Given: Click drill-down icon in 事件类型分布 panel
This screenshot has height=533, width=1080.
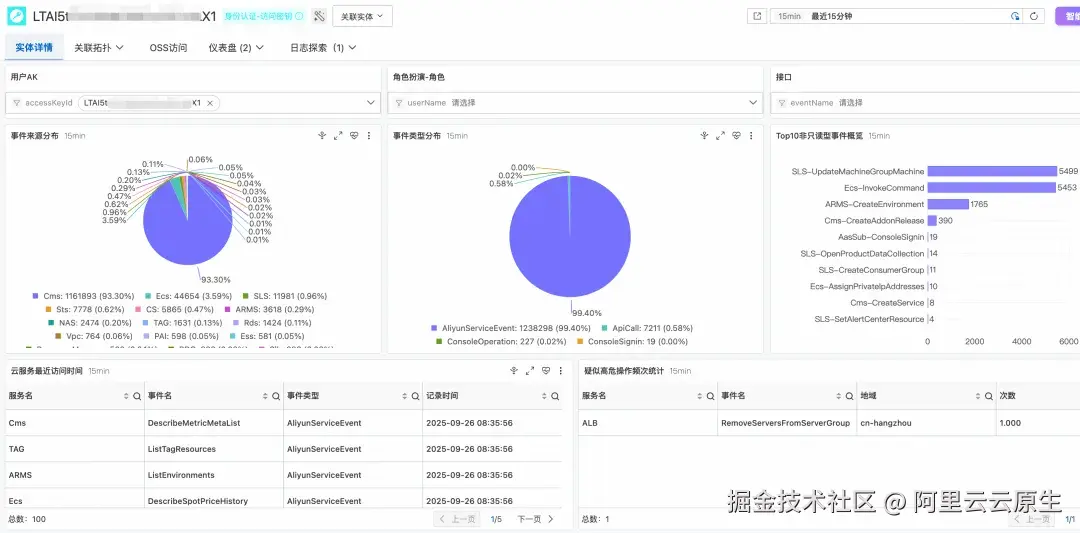Looking at the screenshot, I should (704, 136).
